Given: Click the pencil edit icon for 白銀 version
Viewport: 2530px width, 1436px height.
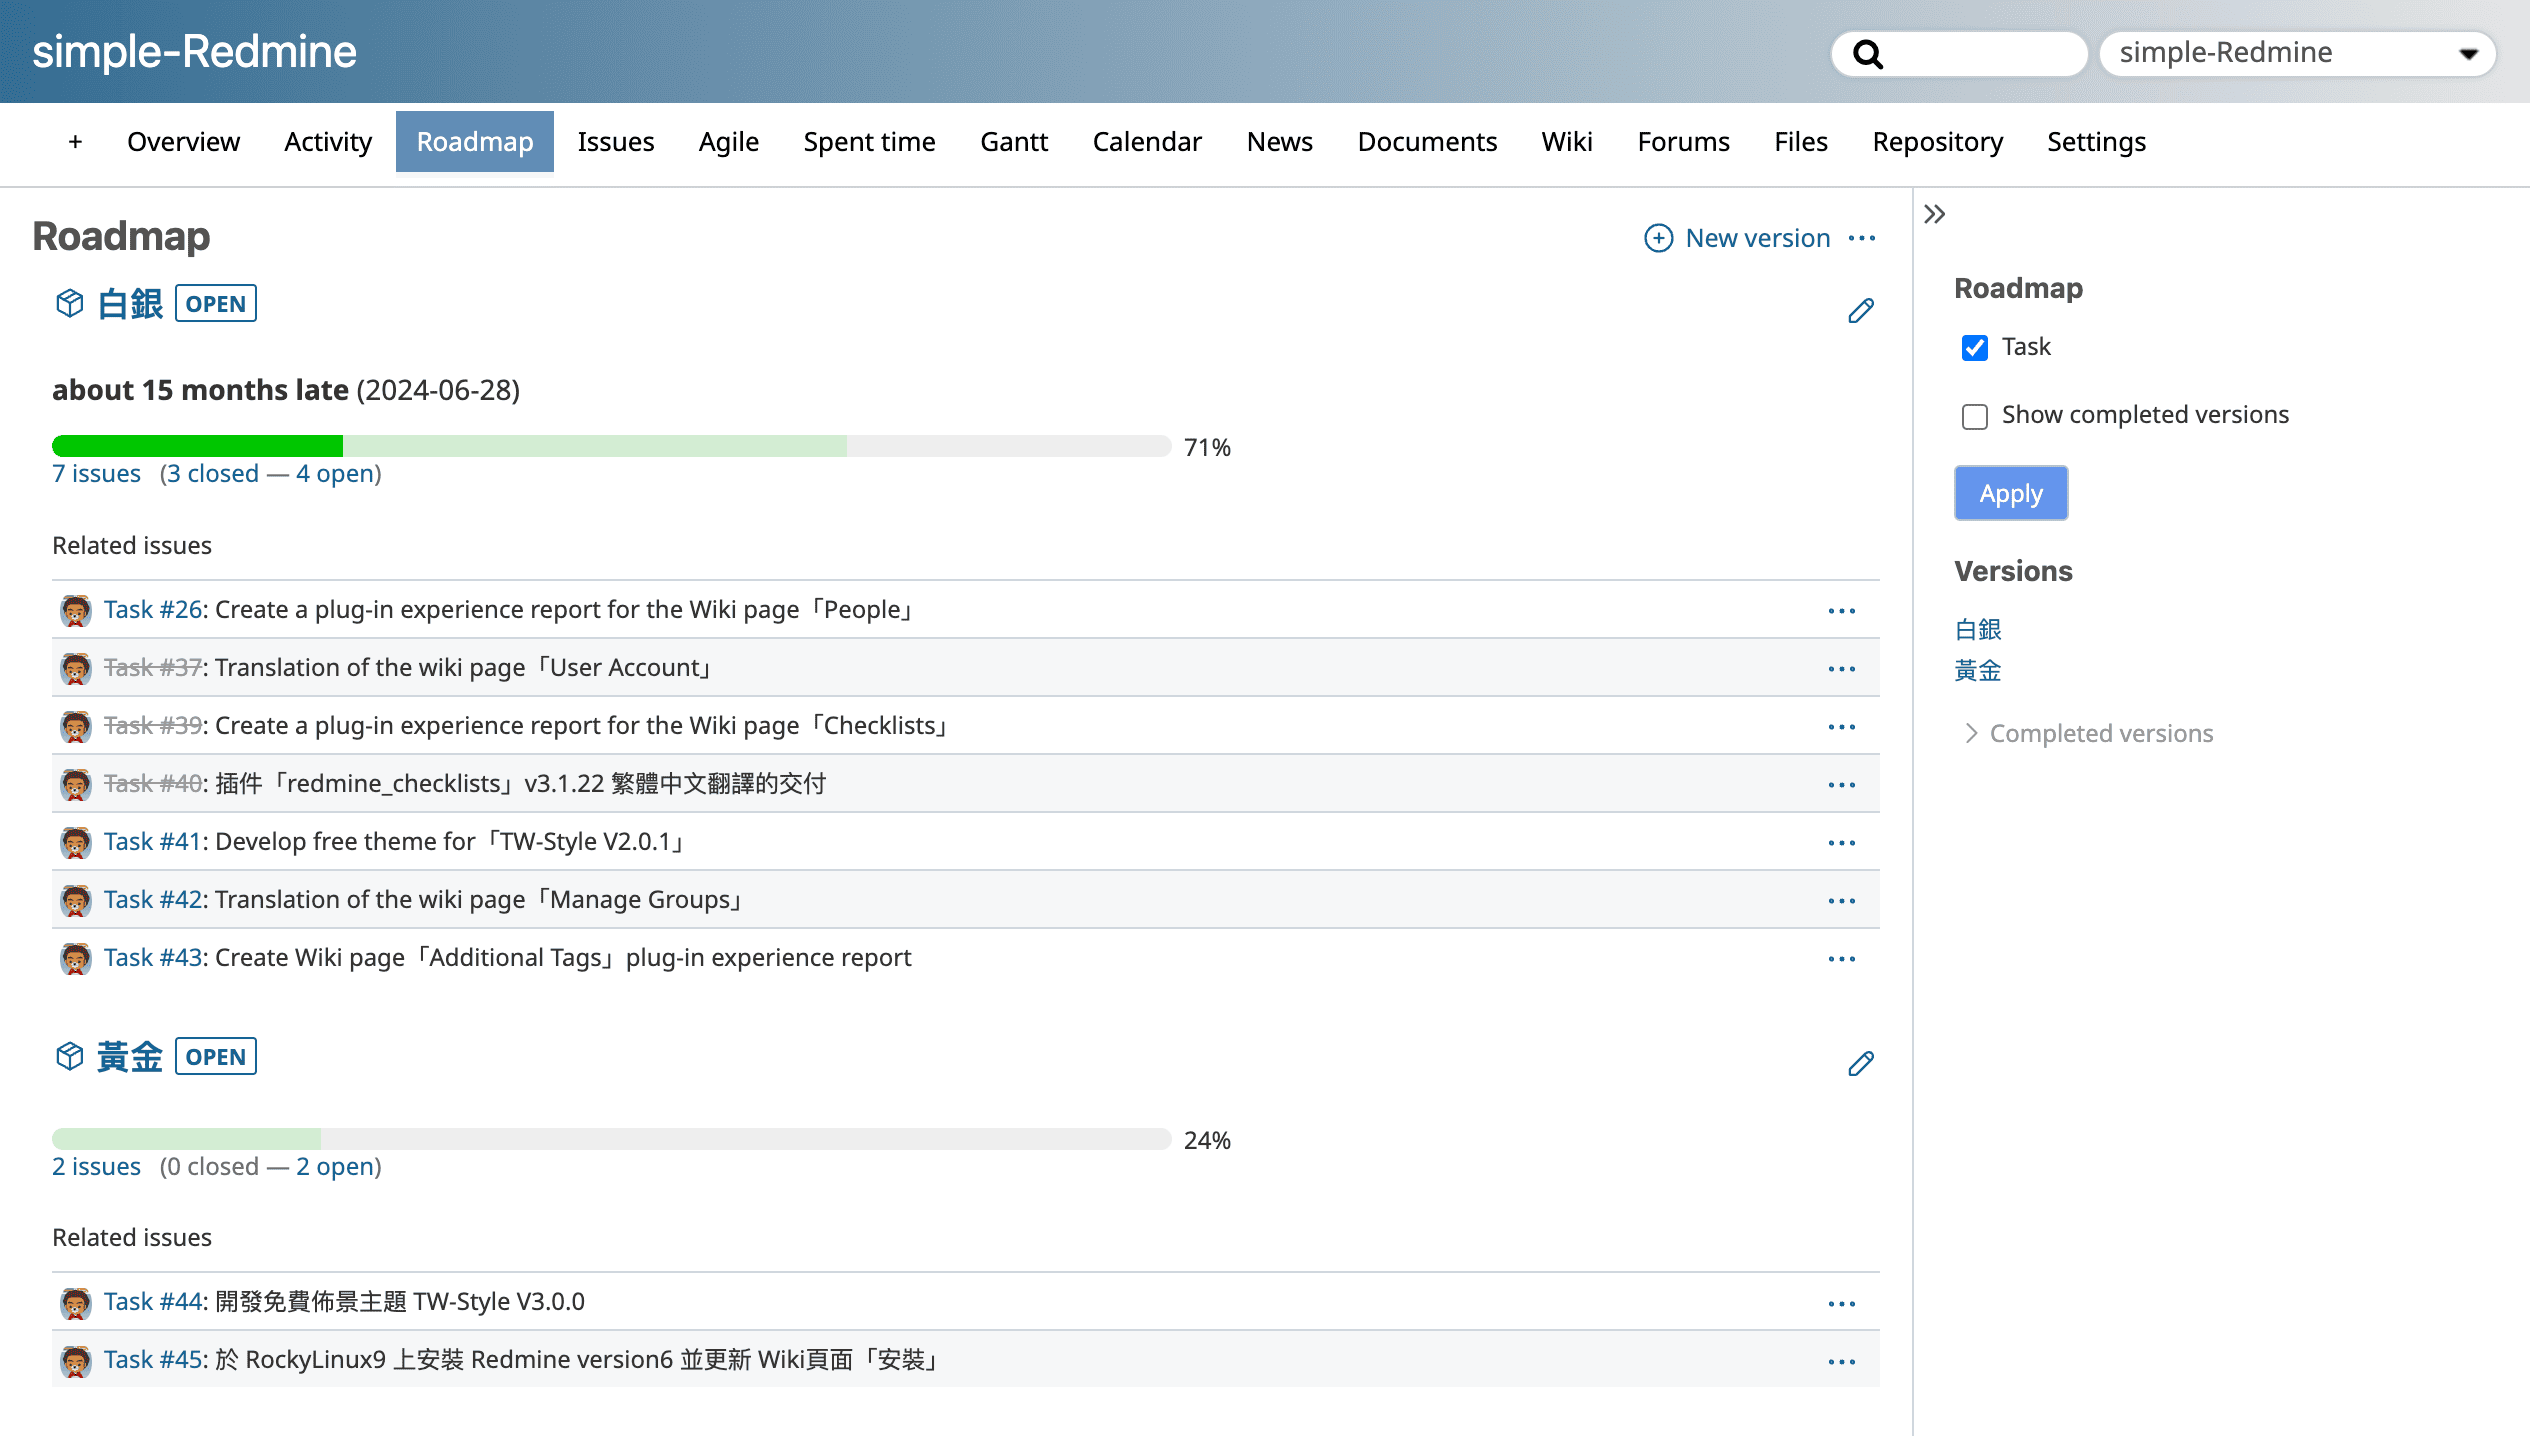Looking at the screenshot, I should point(1860,311).
